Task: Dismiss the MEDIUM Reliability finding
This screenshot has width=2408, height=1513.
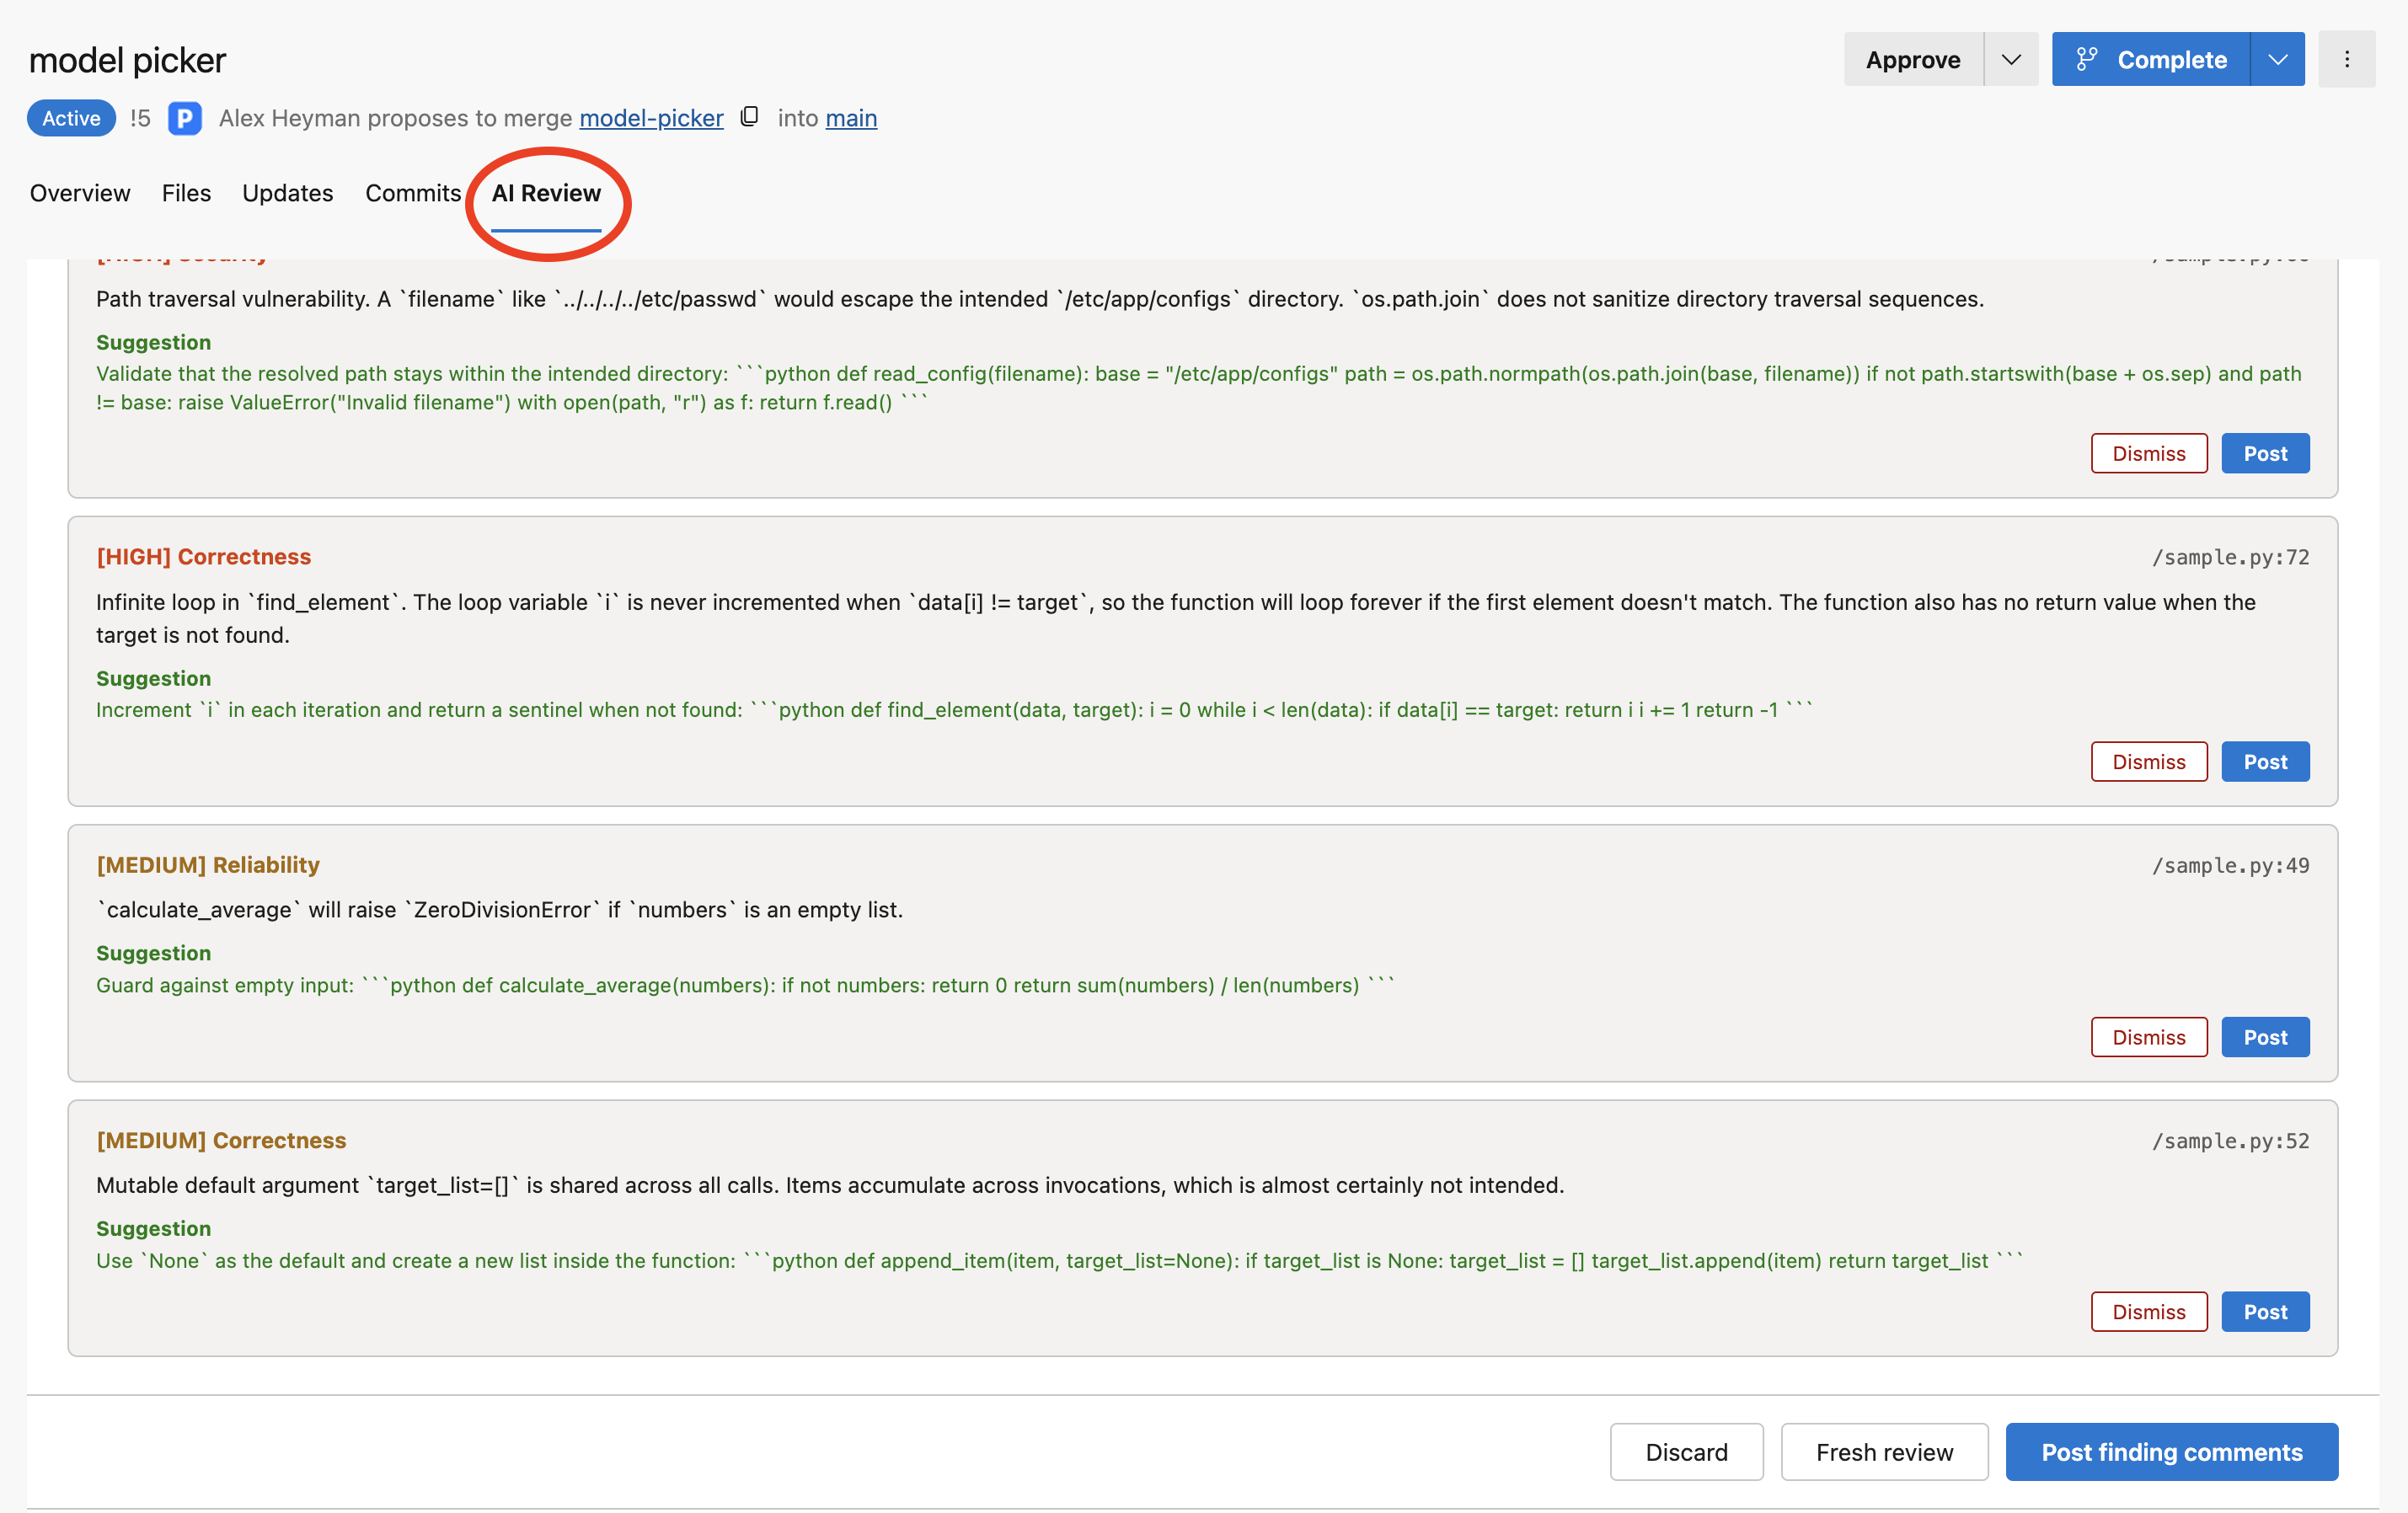Action: click(2149, 1037)
